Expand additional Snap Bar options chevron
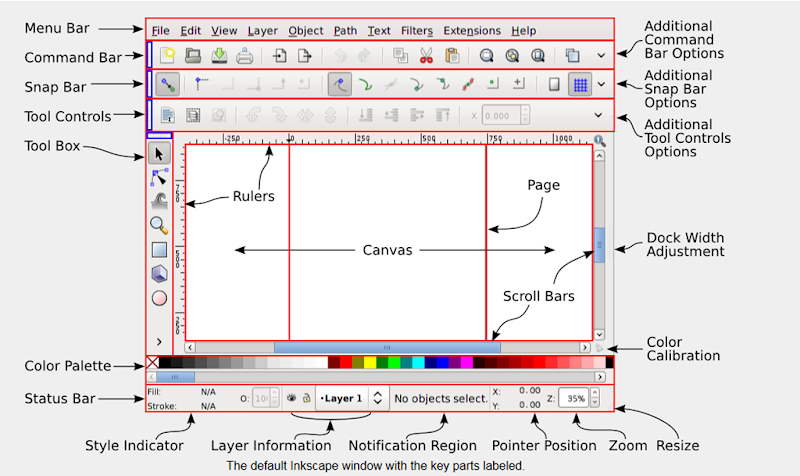 pos(600,85)
